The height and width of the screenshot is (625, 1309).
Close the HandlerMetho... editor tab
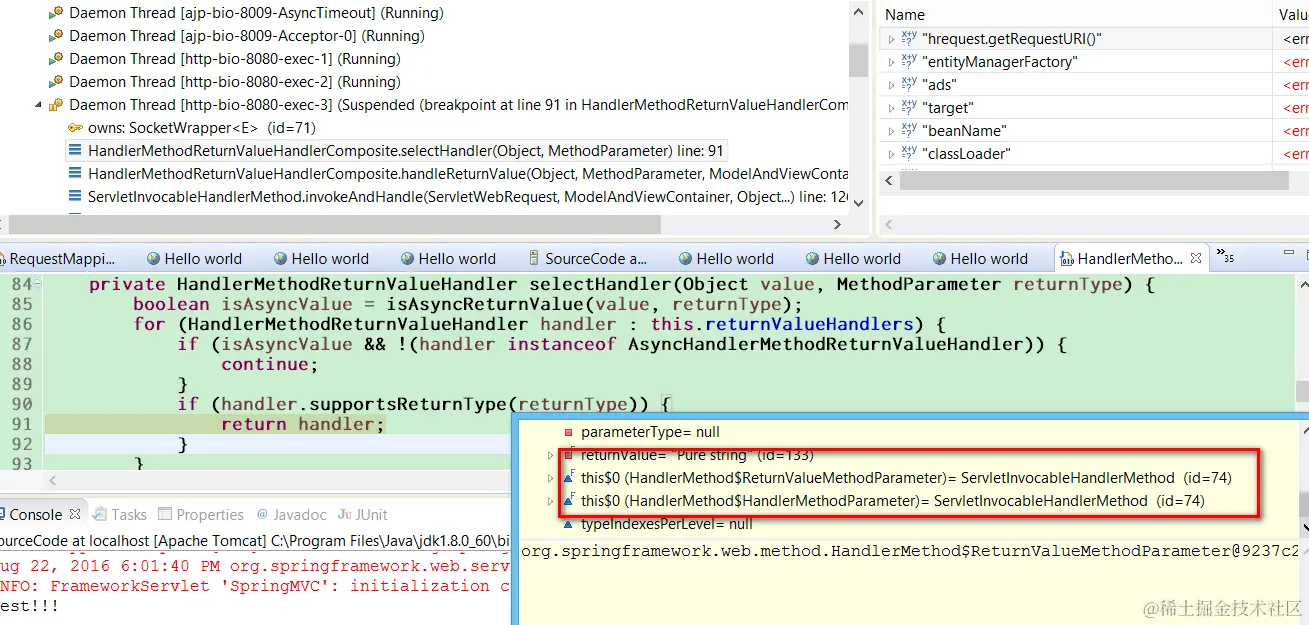[x=1195, y=259]
